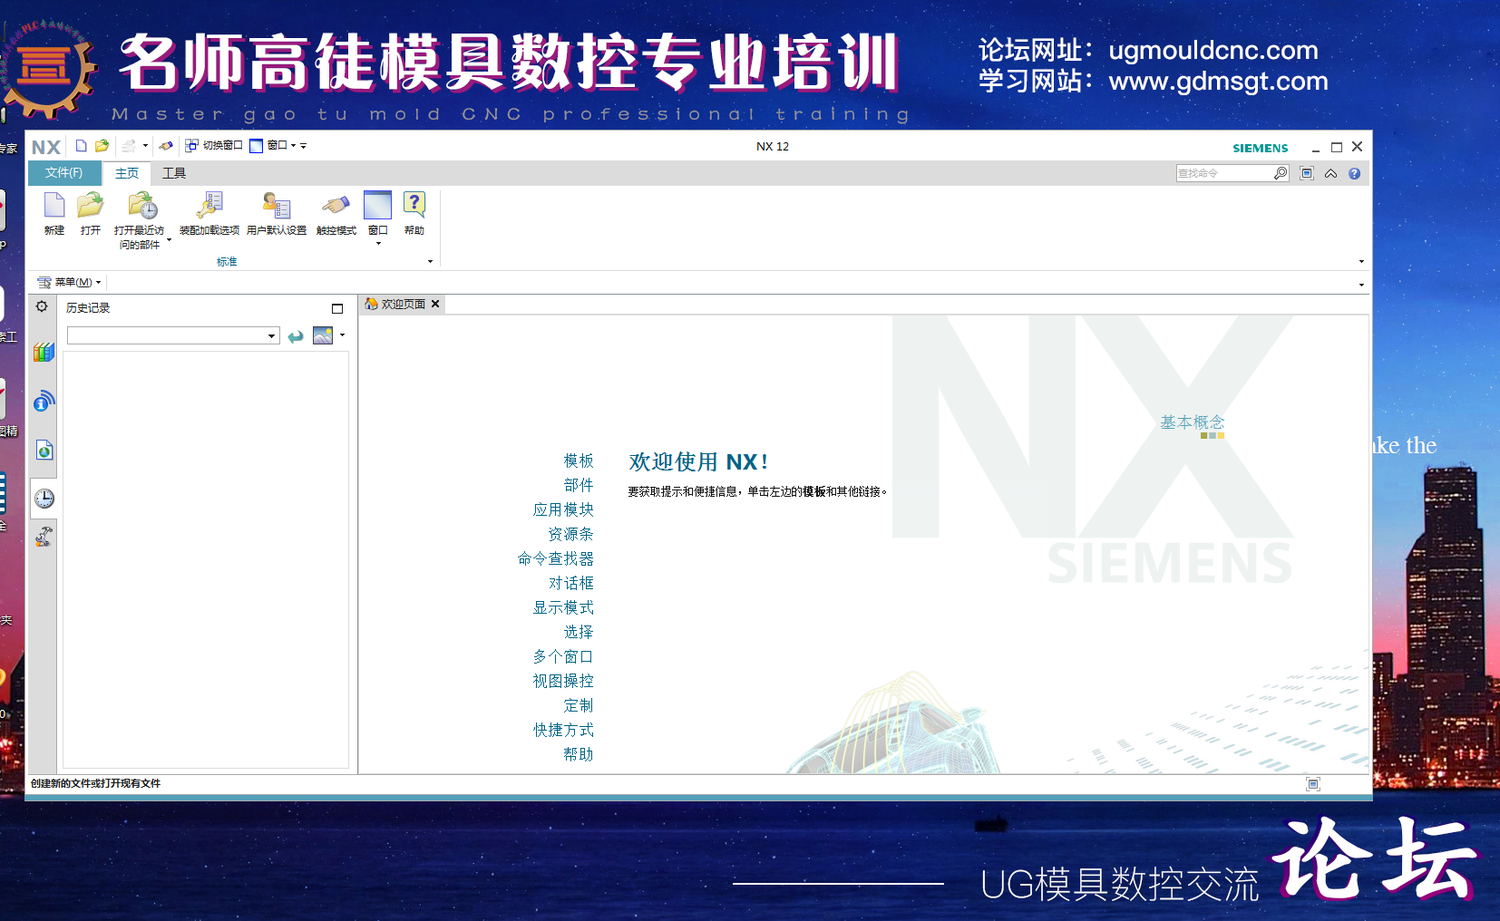Expand ribbon overflow arrow at right edge
The width and height of the screenshot is (1500, 921).
(1361, 262)
